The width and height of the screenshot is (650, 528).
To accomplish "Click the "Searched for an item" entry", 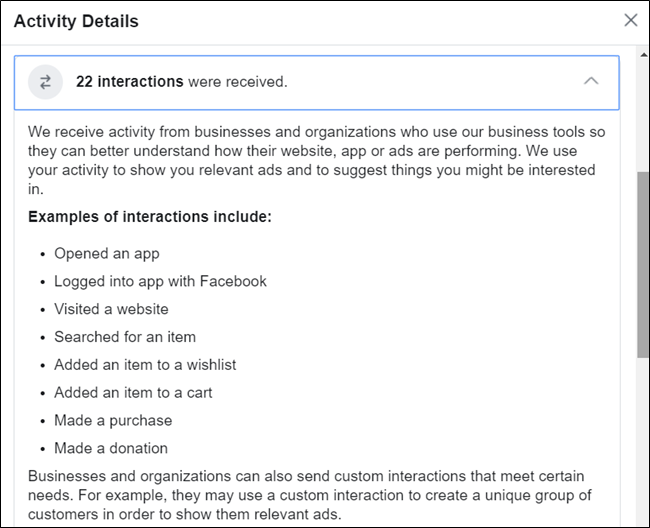I will [125, 337].
